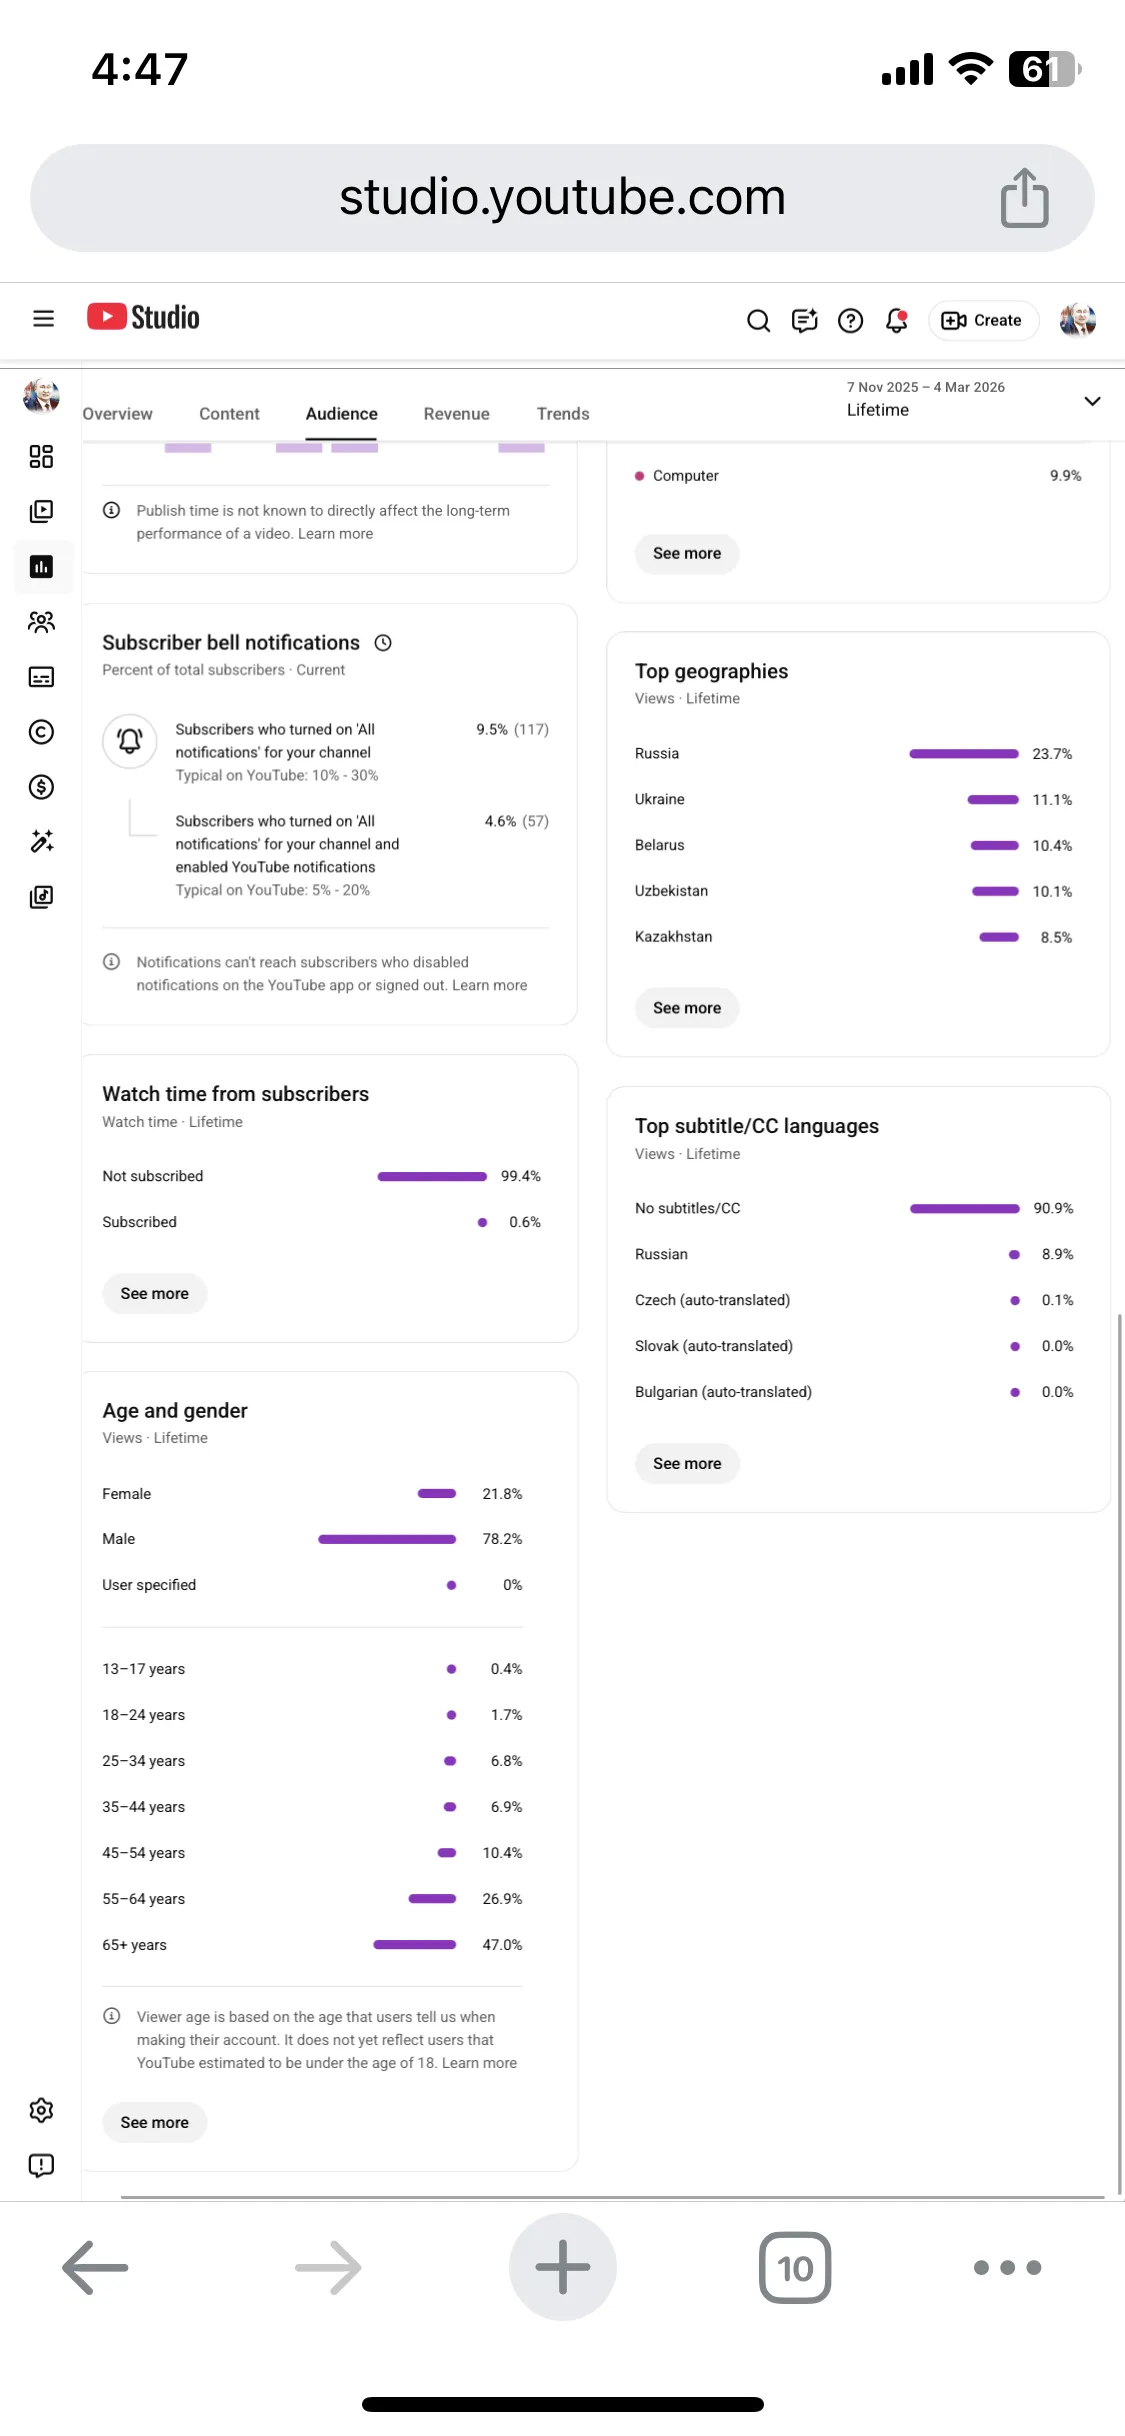1125x2436 pixels.
Task: Open the browser tabs counter showing 10
Action: coord(795,2268)
